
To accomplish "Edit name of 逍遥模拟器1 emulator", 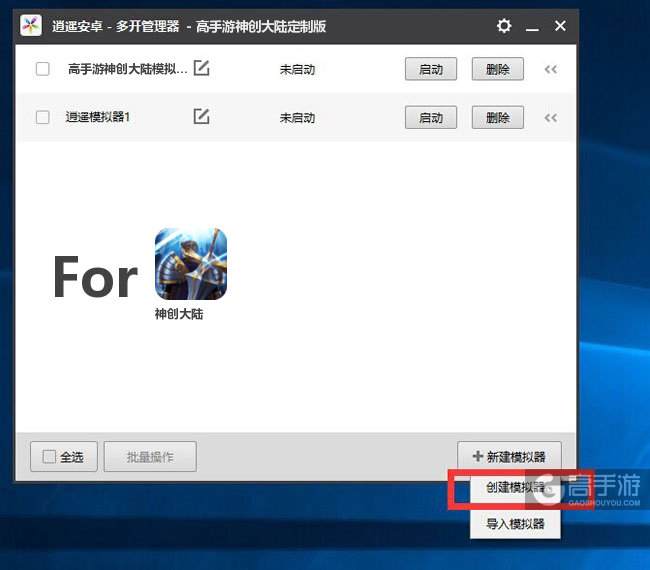I will tap(201, 117).
